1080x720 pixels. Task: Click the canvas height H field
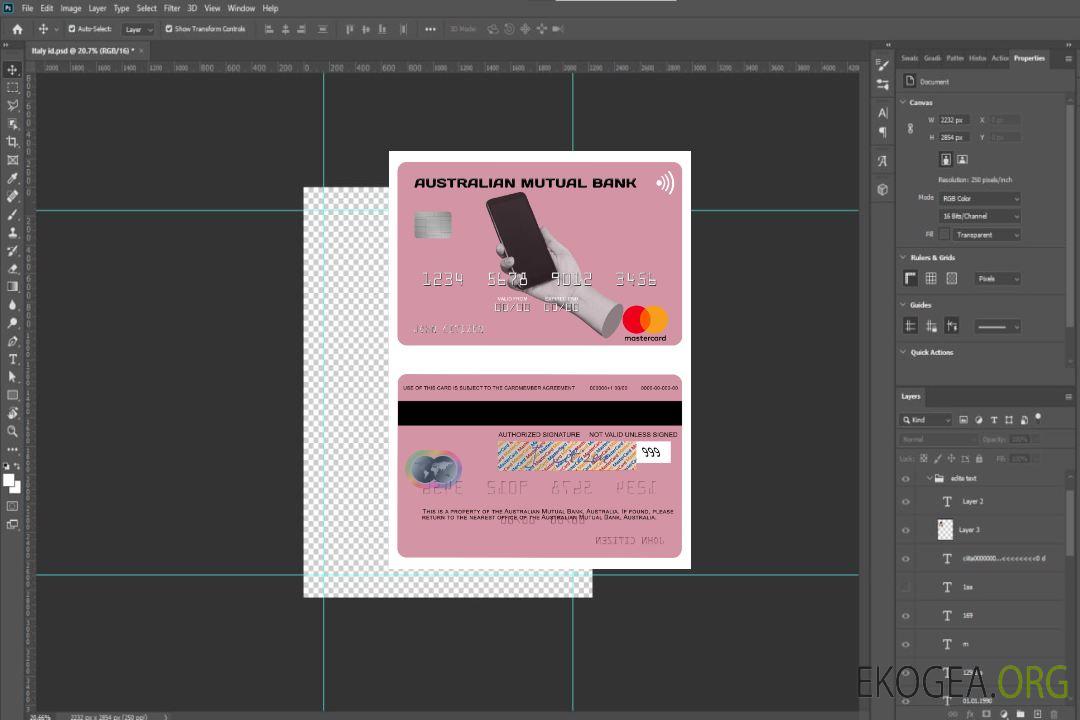pos(955,138)
